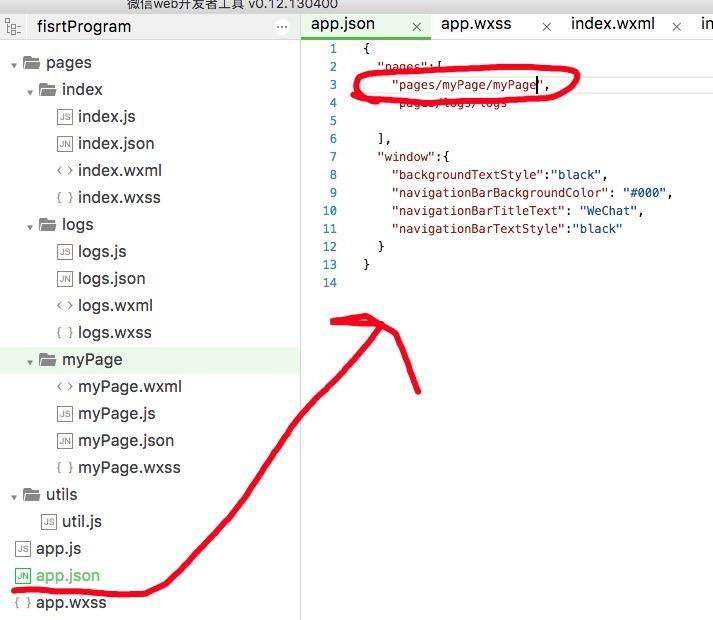The height and width of the screenshot is (620, 713).
Task: Open app.js in the file tree
Action: (x=58, y=549)
